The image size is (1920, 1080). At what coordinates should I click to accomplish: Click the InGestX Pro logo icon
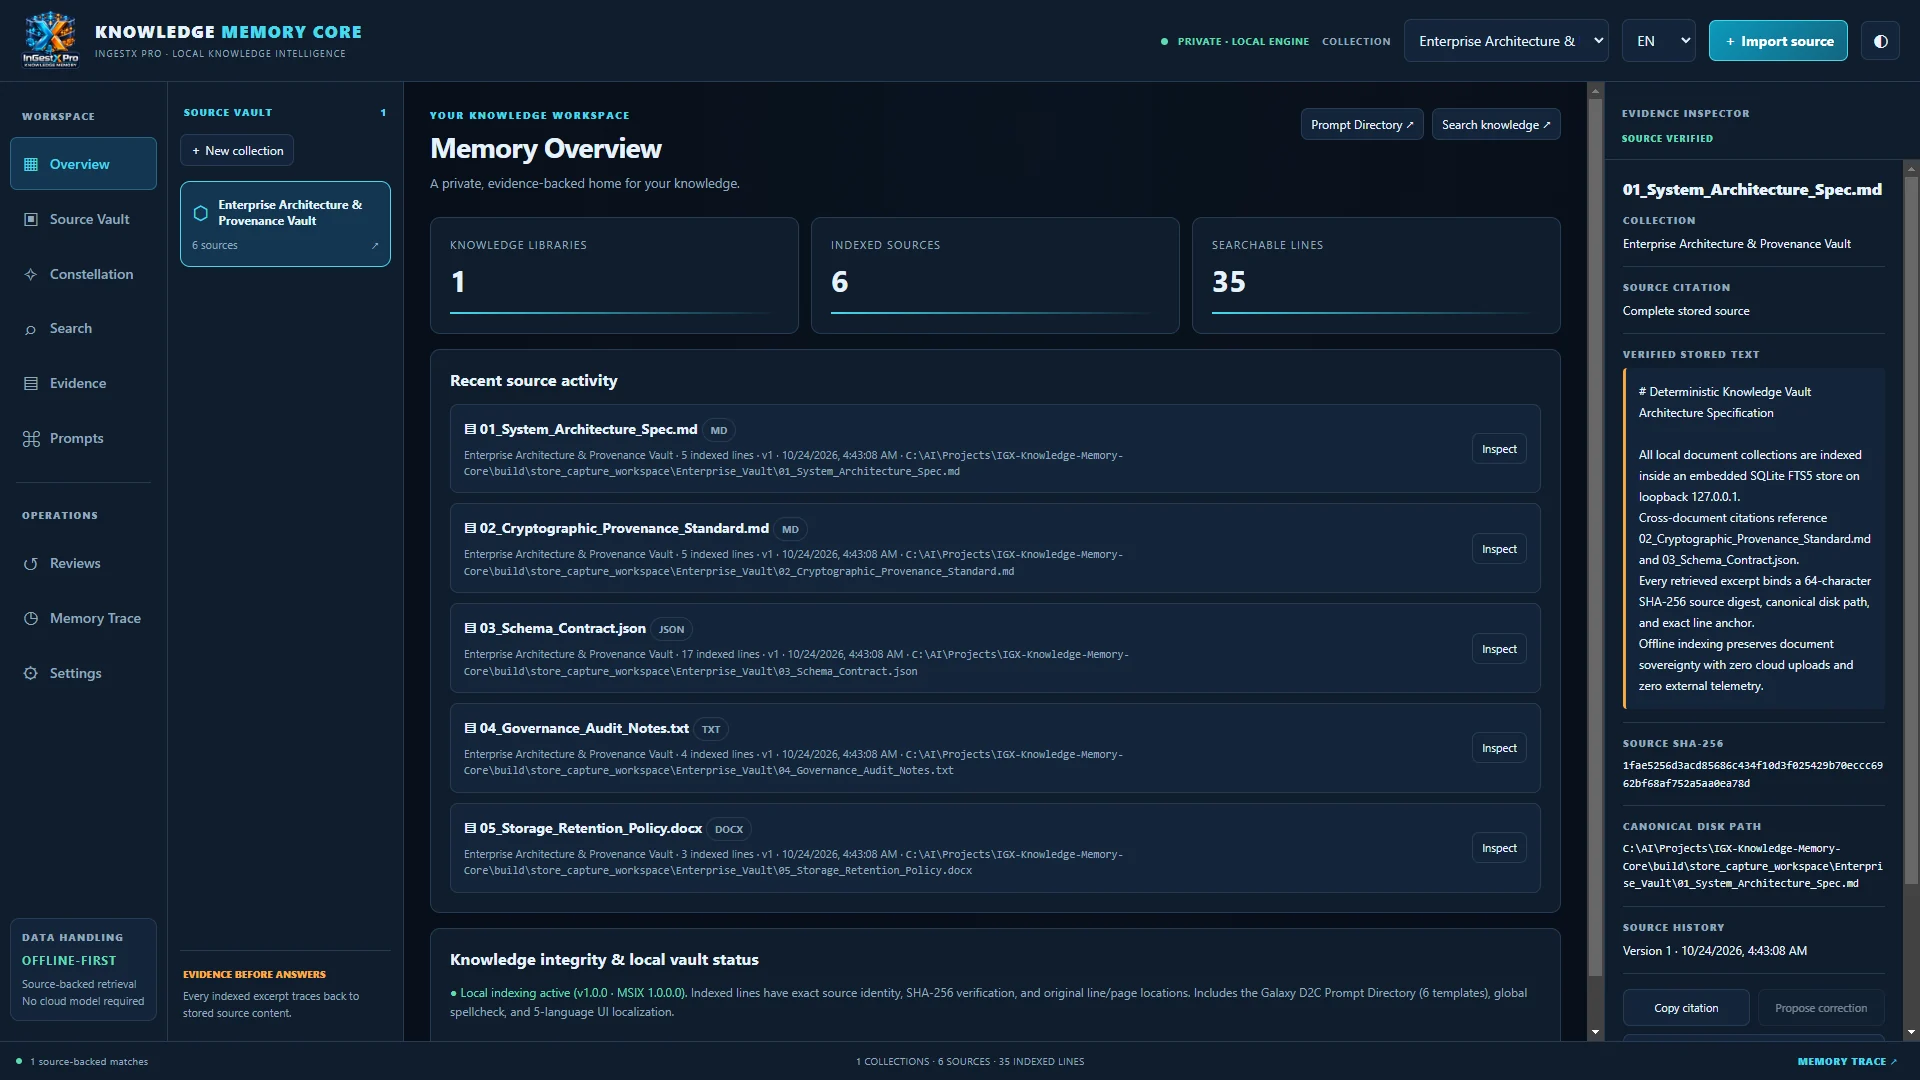[x=50, y=40]
